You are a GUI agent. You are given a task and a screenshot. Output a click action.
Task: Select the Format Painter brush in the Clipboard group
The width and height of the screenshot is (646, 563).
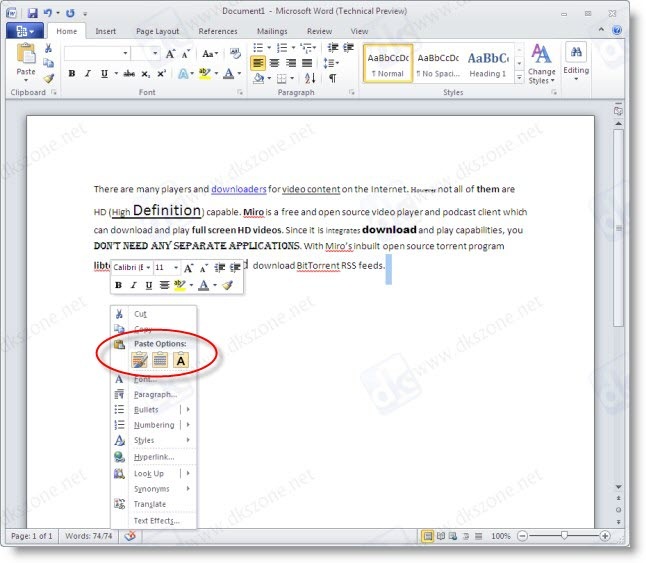pos(49,78)
